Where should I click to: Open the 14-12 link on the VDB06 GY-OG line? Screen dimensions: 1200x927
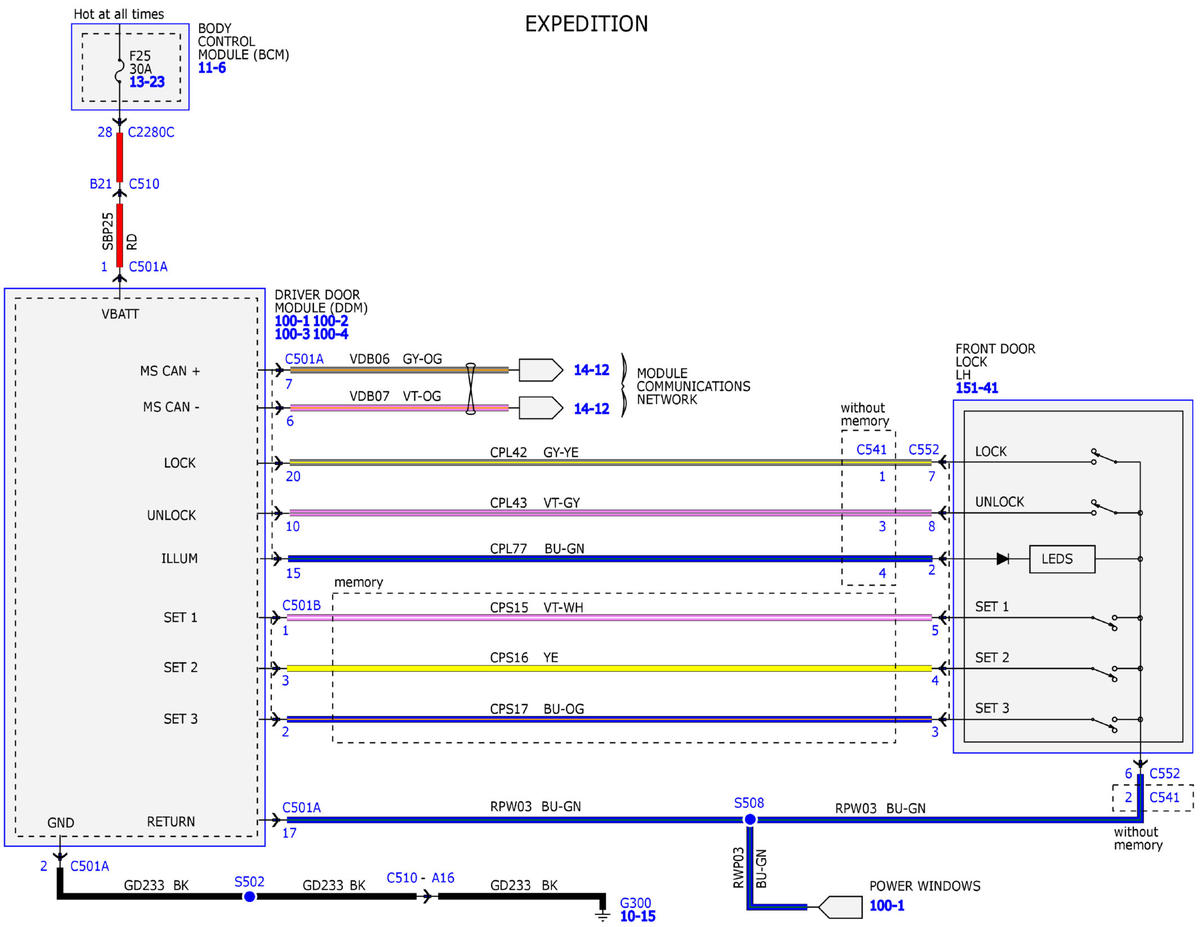click(x=591, y=369)
